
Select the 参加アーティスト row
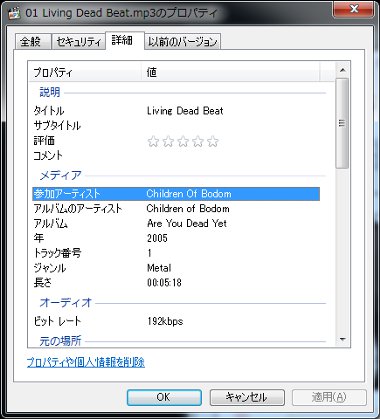(176, 194)
